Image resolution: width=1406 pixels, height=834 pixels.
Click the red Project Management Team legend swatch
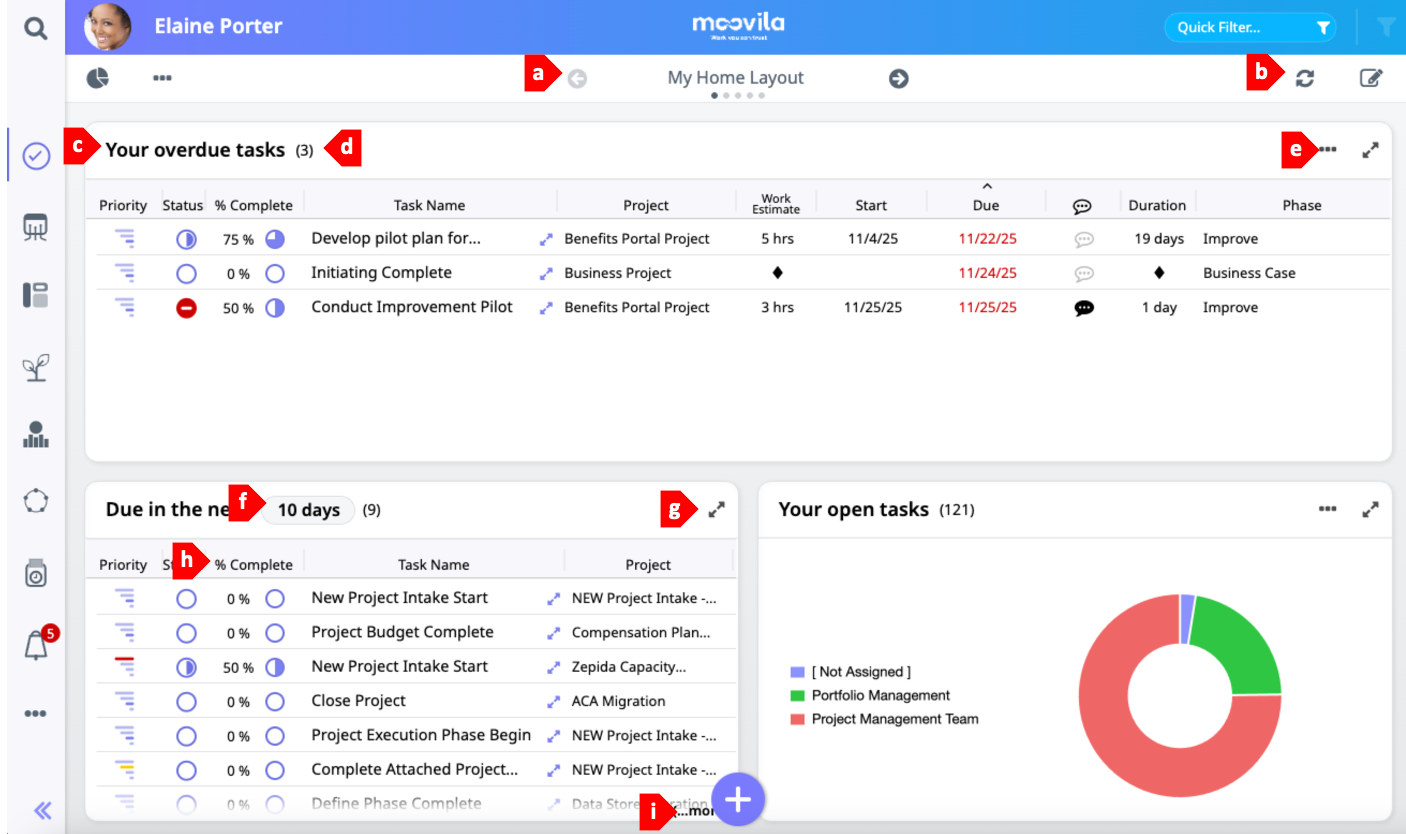(x=797, y=720)
